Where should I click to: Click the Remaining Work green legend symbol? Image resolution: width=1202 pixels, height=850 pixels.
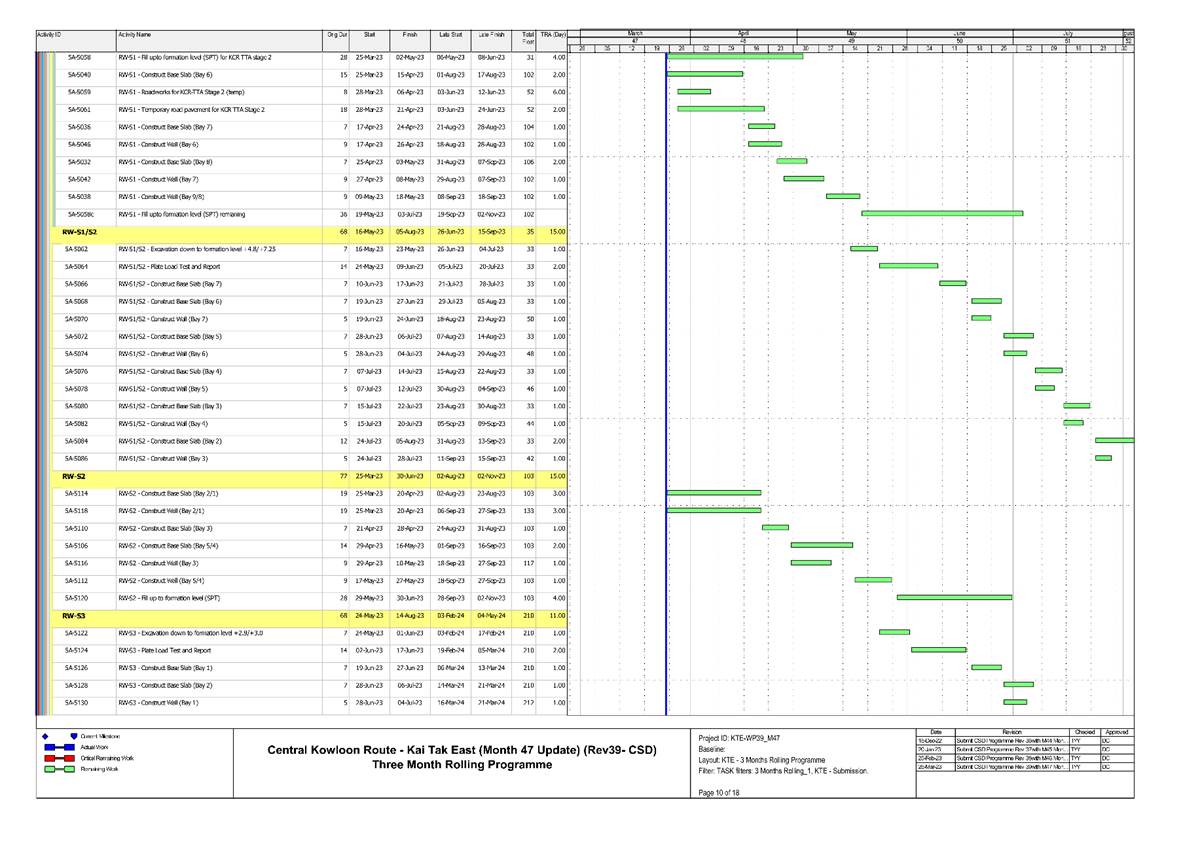click(60, 769)
